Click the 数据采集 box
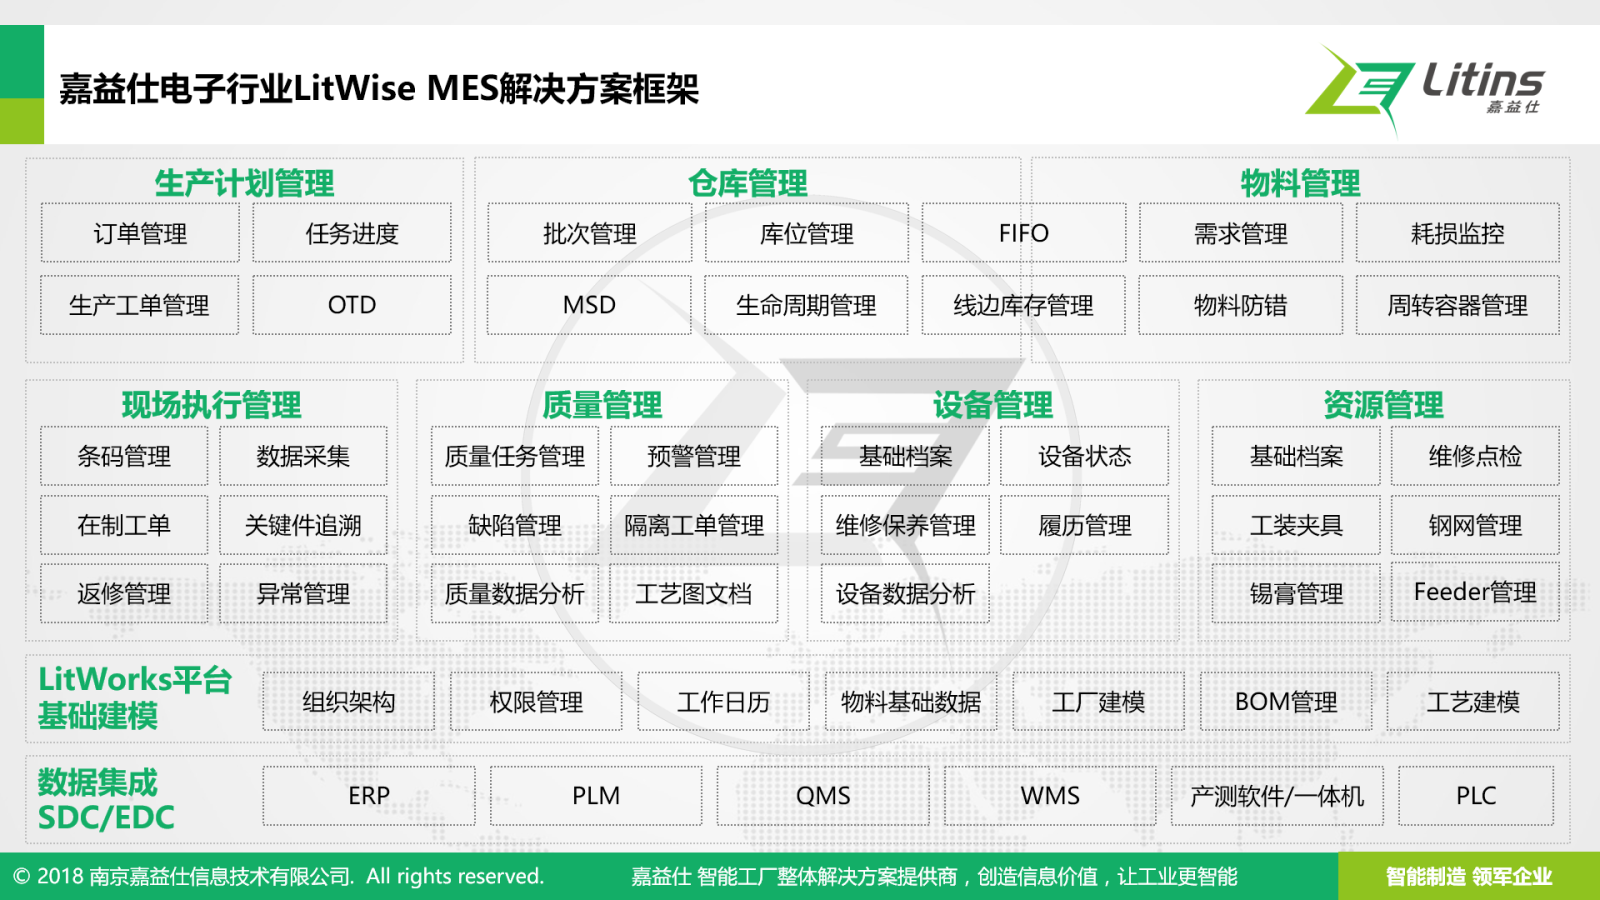 tap(303, 456)
